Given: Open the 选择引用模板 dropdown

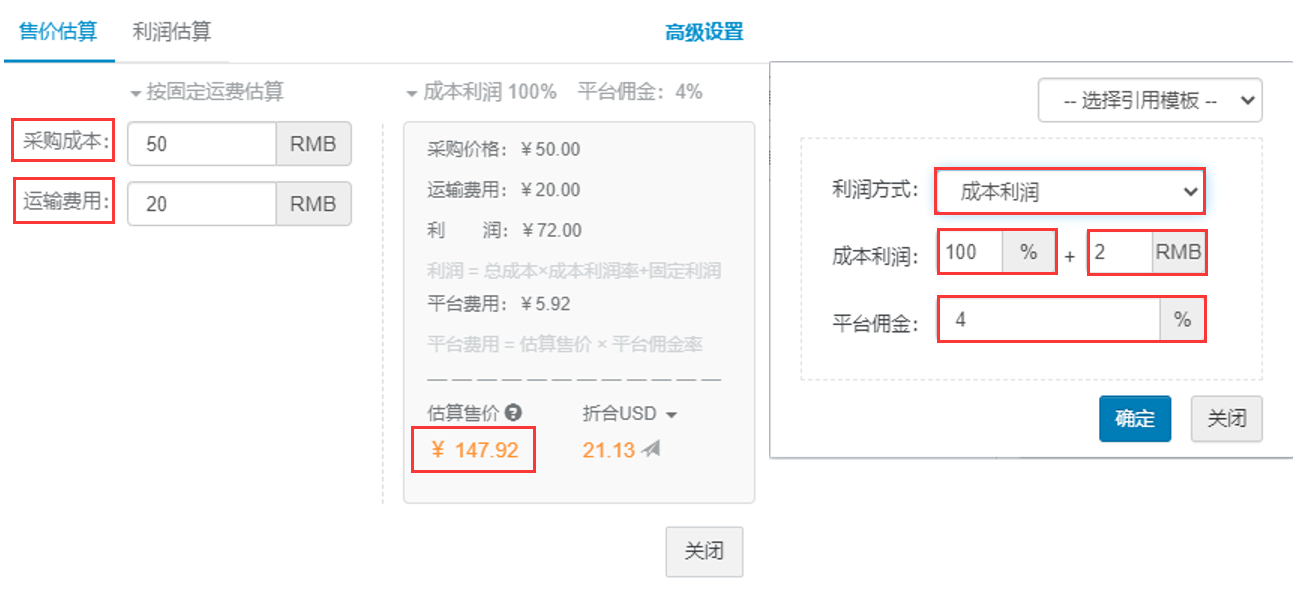Looking at the screenshot, I should click(1150, 101).
